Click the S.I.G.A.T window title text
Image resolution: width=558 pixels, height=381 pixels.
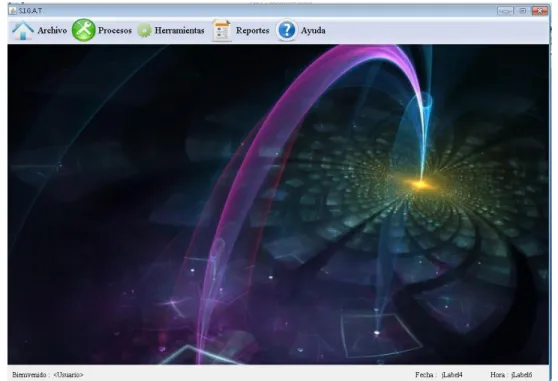[x=31, y=11]
